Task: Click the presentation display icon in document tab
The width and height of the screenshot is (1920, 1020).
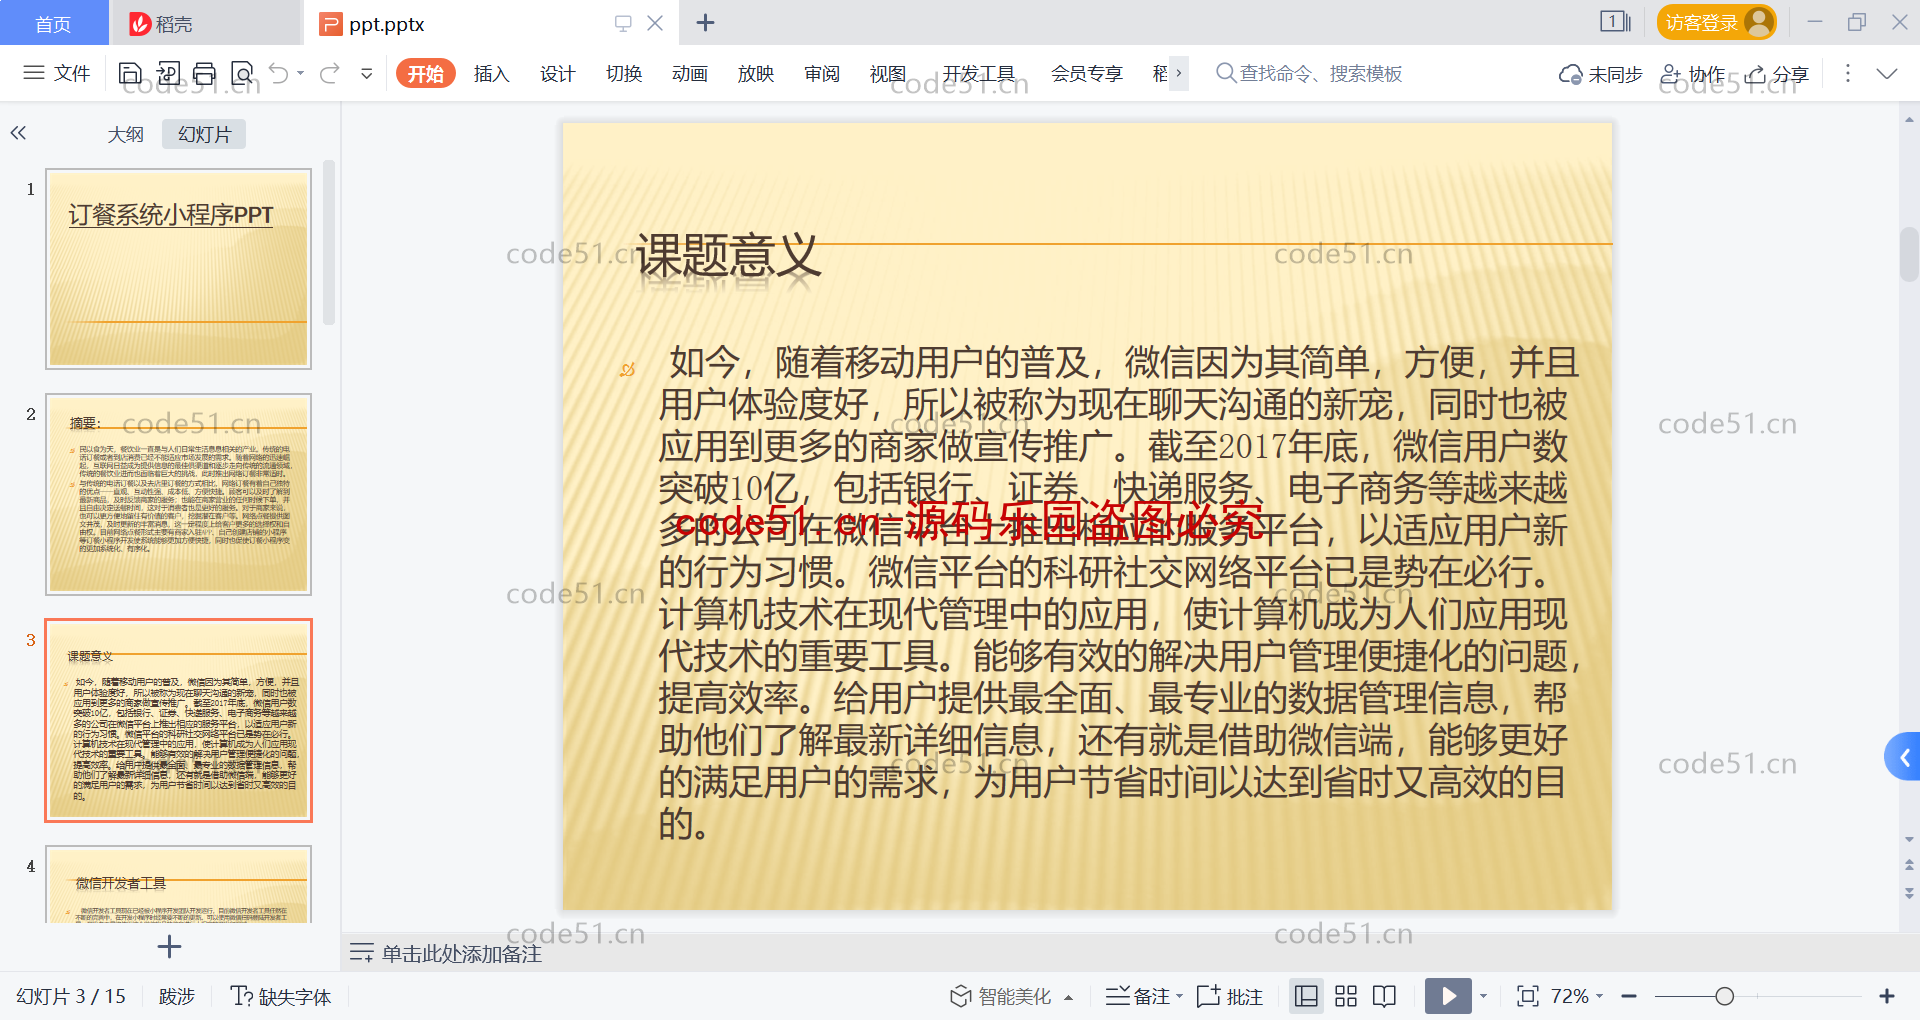Action: [x=623, y=23]
